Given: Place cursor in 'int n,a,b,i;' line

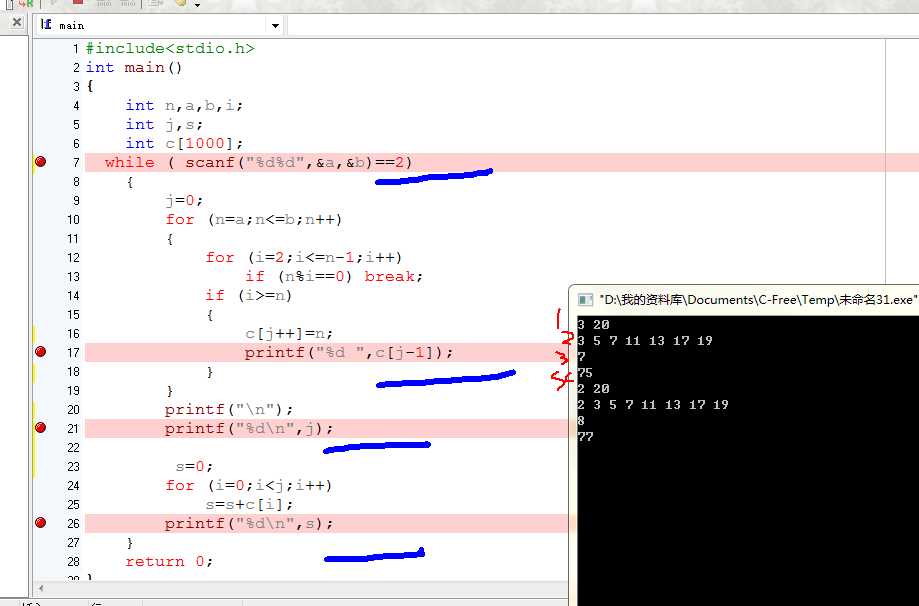Looking at the screenshot, I should coord(184,105).
